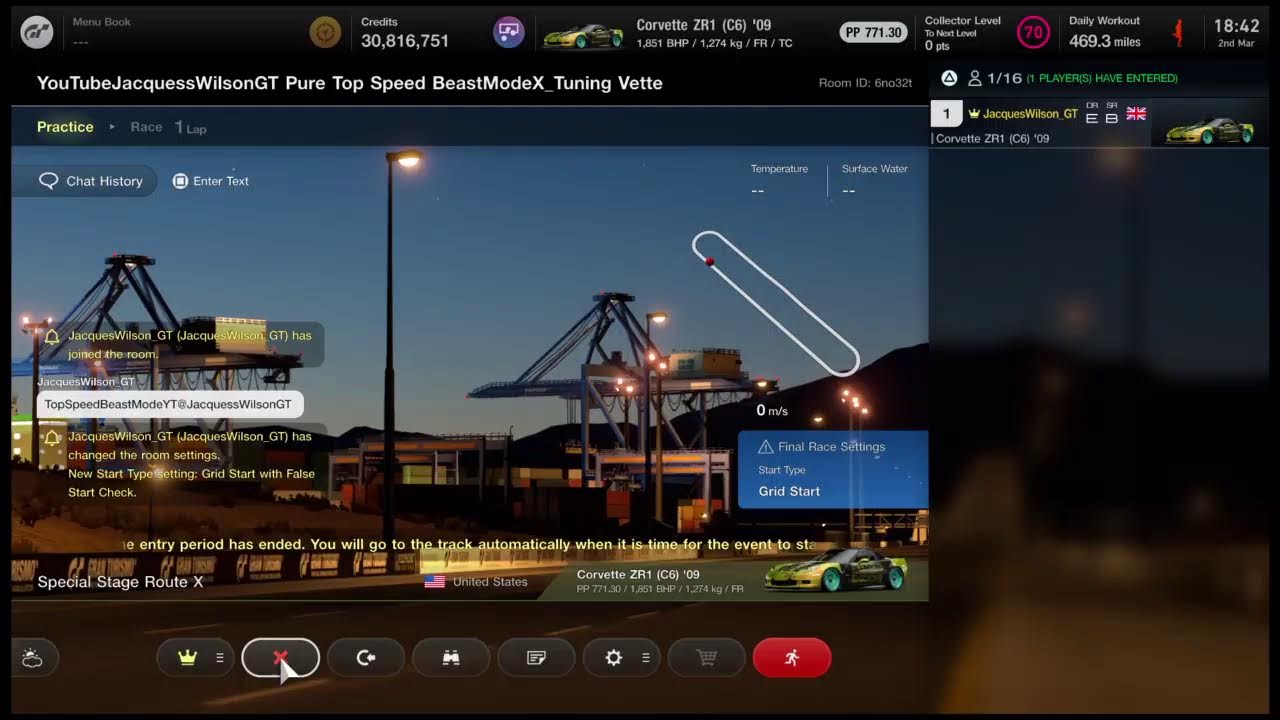
Task: Click the bell icon for room settings changed
Action: pos(52,438)
